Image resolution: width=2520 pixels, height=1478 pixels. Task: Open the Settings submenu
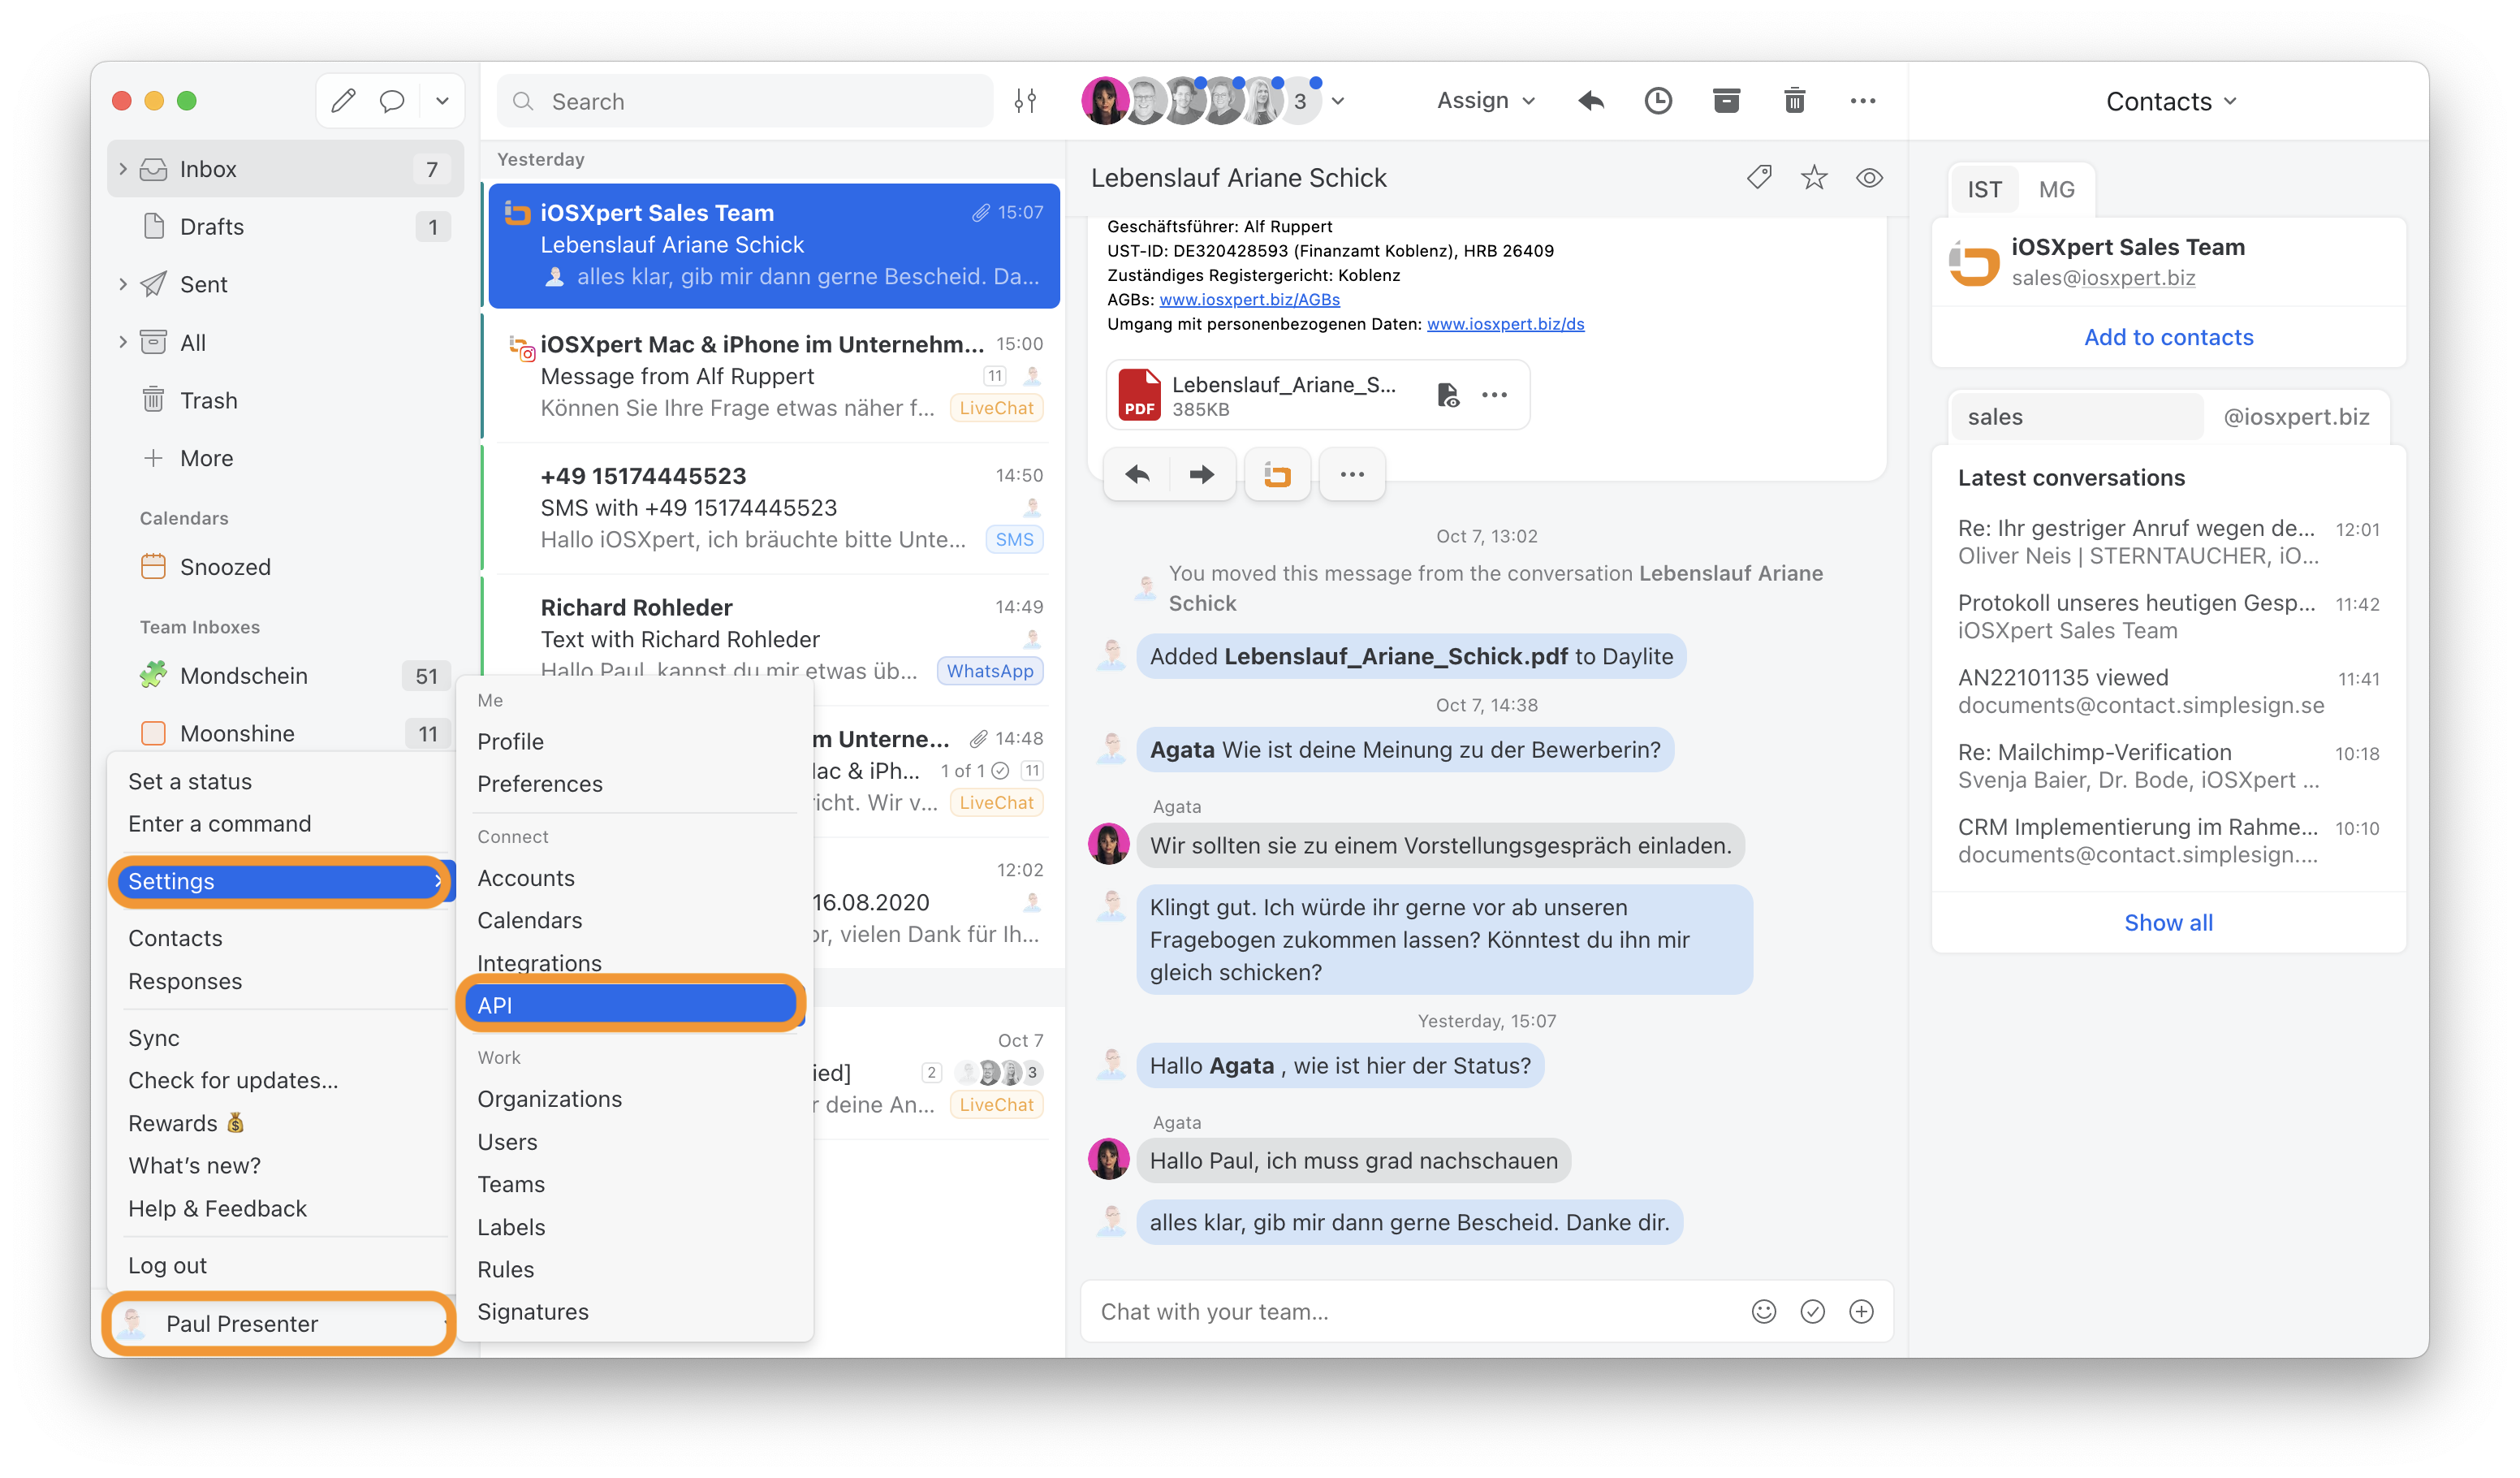click(x=285, y=881)
